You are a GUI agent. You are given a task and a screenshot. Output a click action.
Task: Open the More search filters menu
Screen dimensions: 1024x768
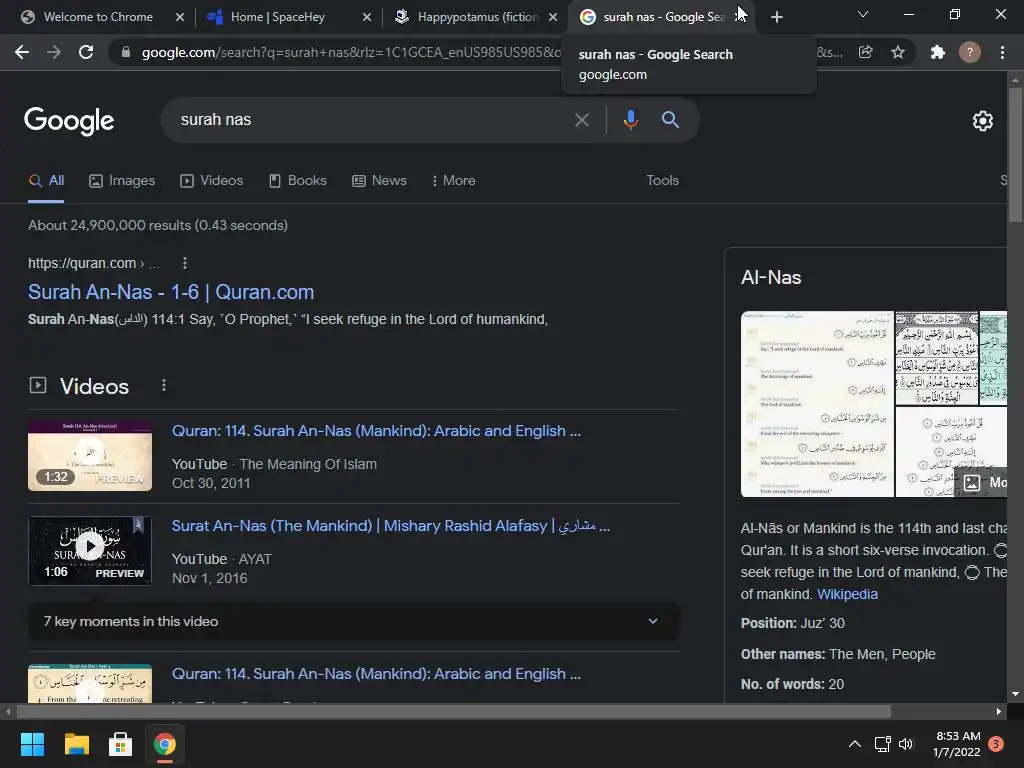tap(453, 181)
